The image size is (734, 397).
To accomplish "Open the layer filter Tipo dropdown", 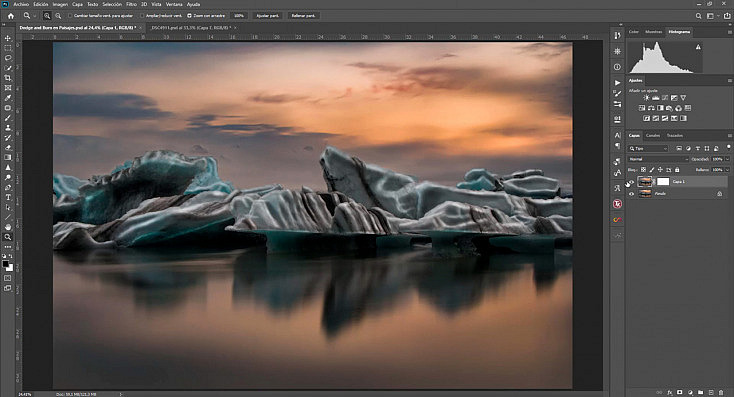I will pos(648,148).
